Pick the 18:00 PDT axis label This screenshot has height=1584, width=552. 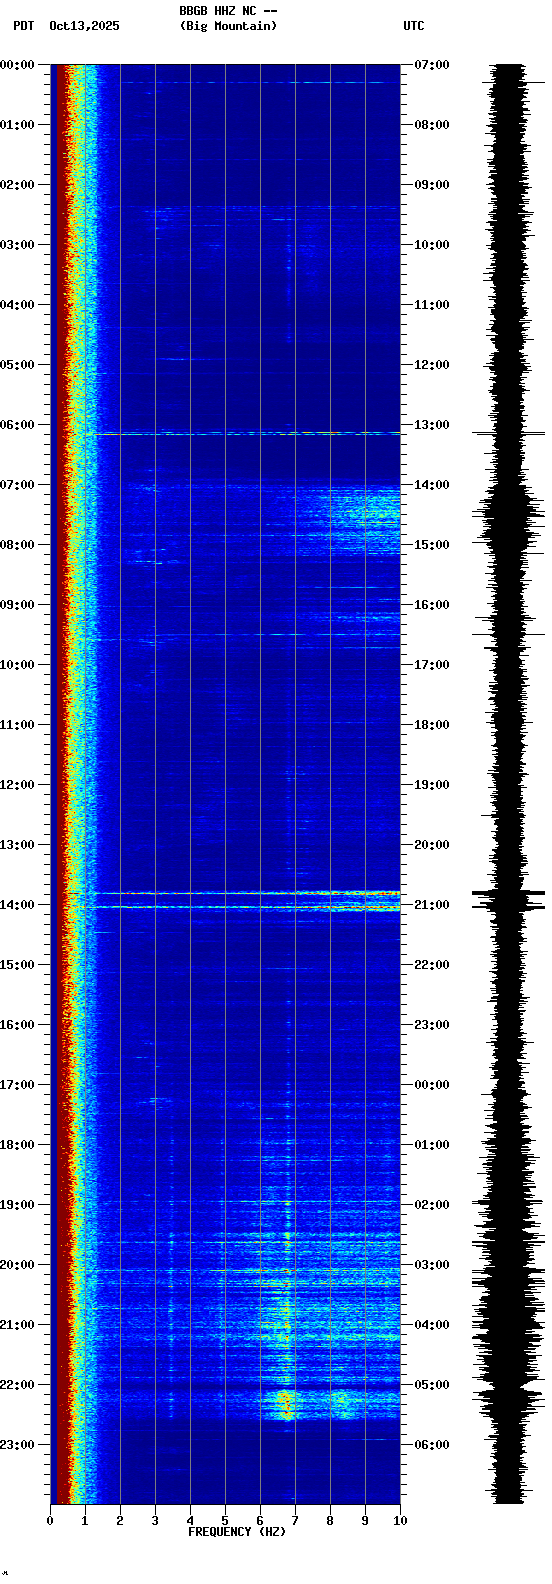pos(17,1145)
